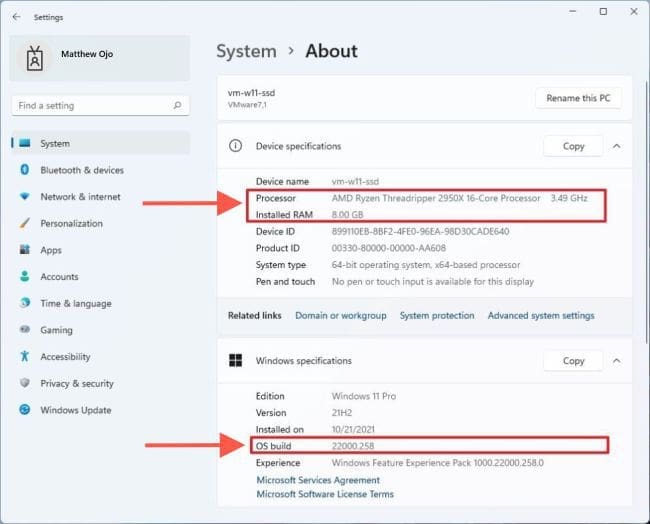The width and height of the screenshot is (650, 524).
Task: Click the Bluetooth & devices icon
Action: pos(25,170)
